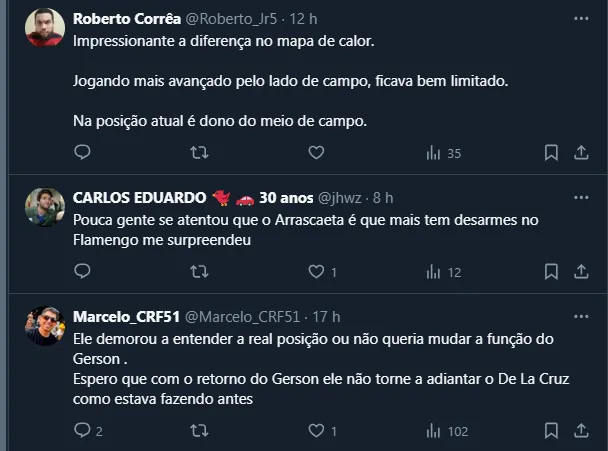Image resolution: width=608 pixels, height=451 pixels.
Task: Reply to Marcelo_CRF51's tweet
Action: 83,431
